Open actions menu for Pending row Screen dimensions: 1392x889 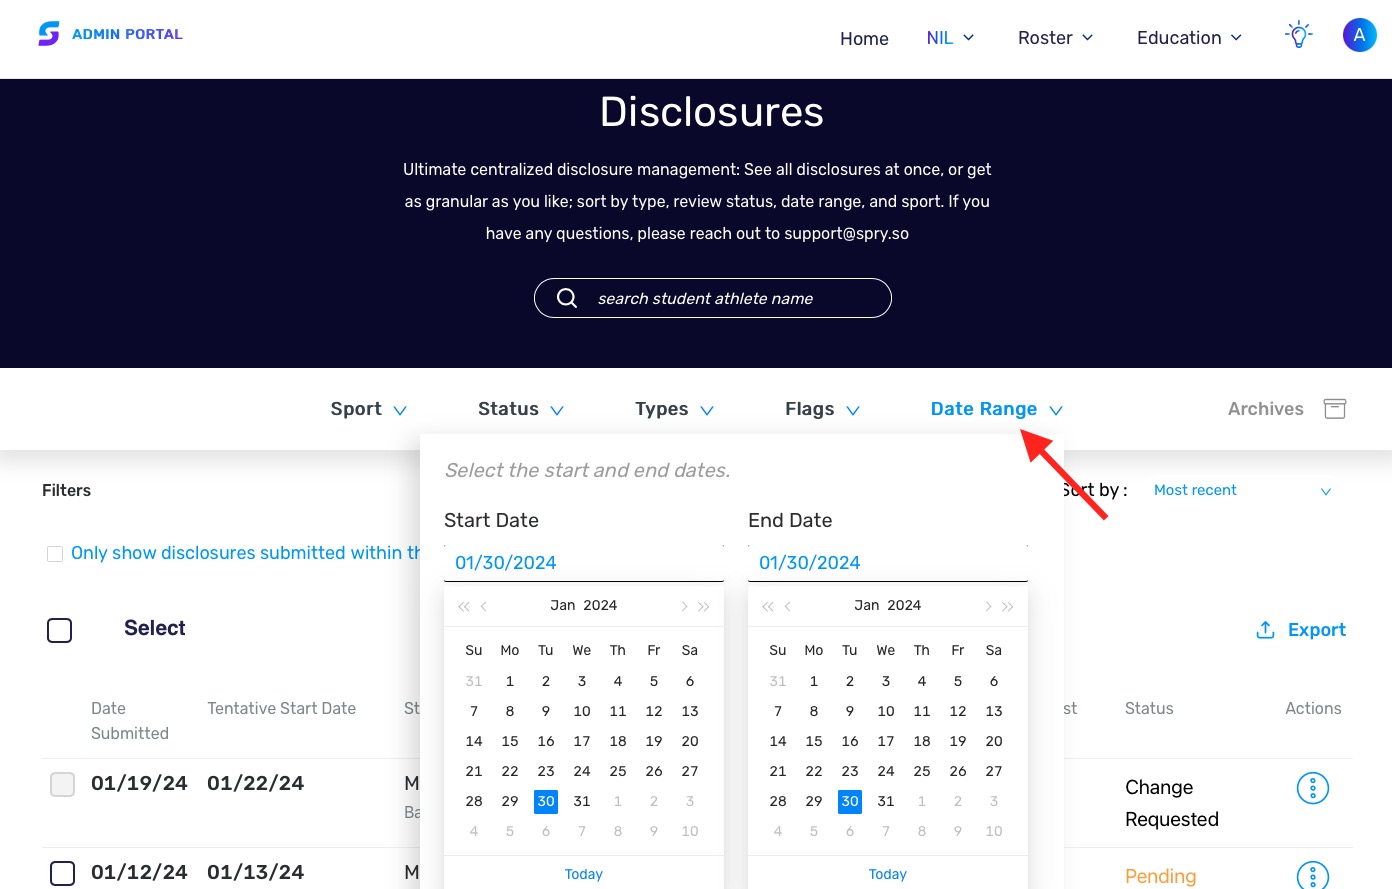click(x=1312, y=875)
